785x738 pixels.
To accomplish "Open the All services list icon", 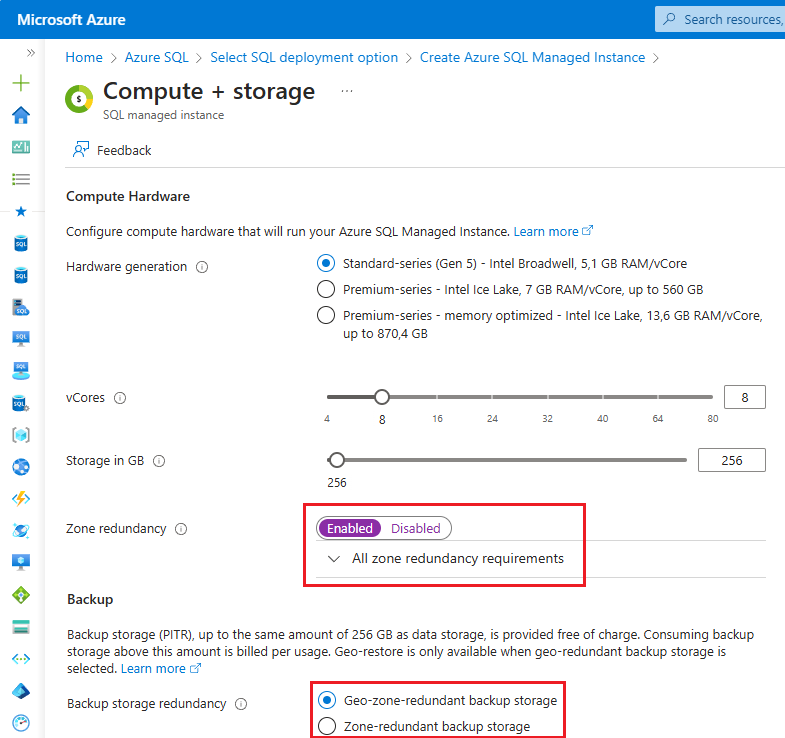I will [21, 179].
